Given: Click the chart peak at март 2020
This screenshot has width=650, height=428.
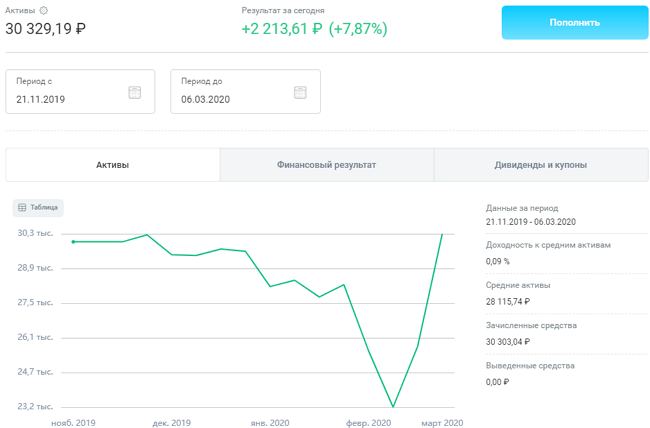Looking at the screenshot, I should pyautogui.click(x=442, y=234).
